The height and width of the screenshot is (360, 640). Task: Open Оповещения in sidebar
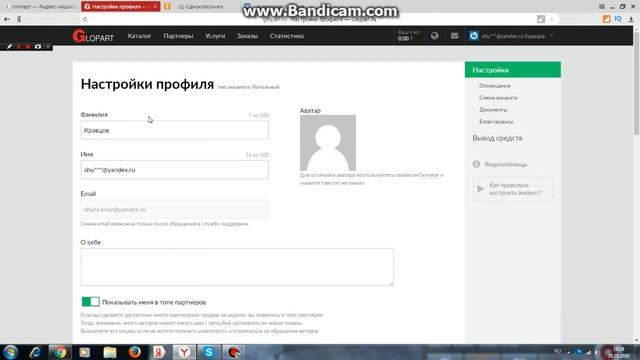(x=495, y=86)
